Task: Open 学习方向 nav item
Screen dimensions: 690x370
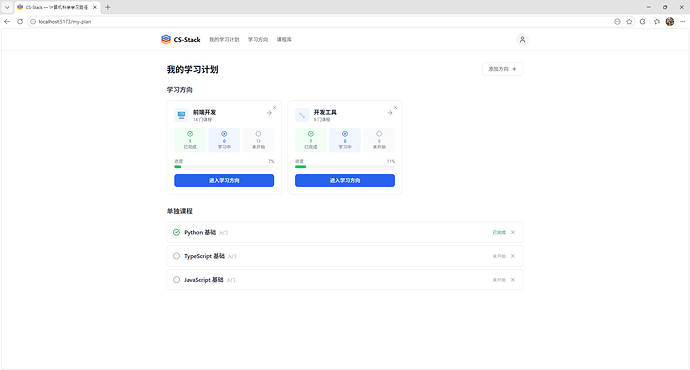Action: click(x=258, y=40)
